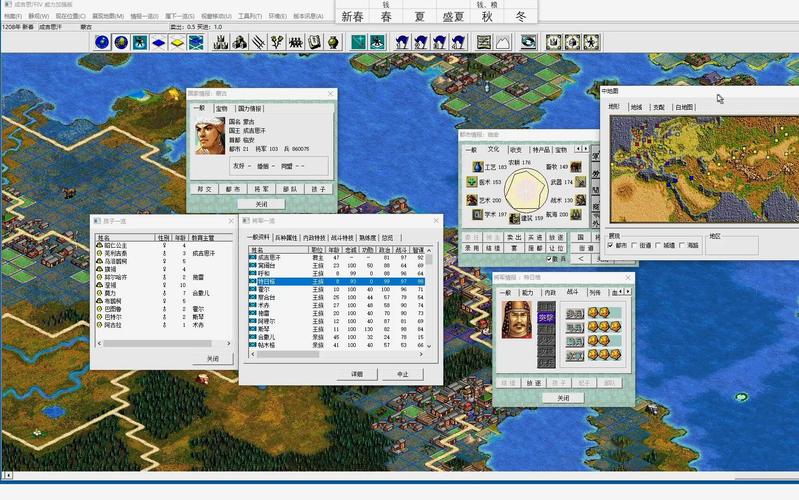Click the 畜牧 livestock icon
The image size is (799, 500).
click(x=576, y=167)
